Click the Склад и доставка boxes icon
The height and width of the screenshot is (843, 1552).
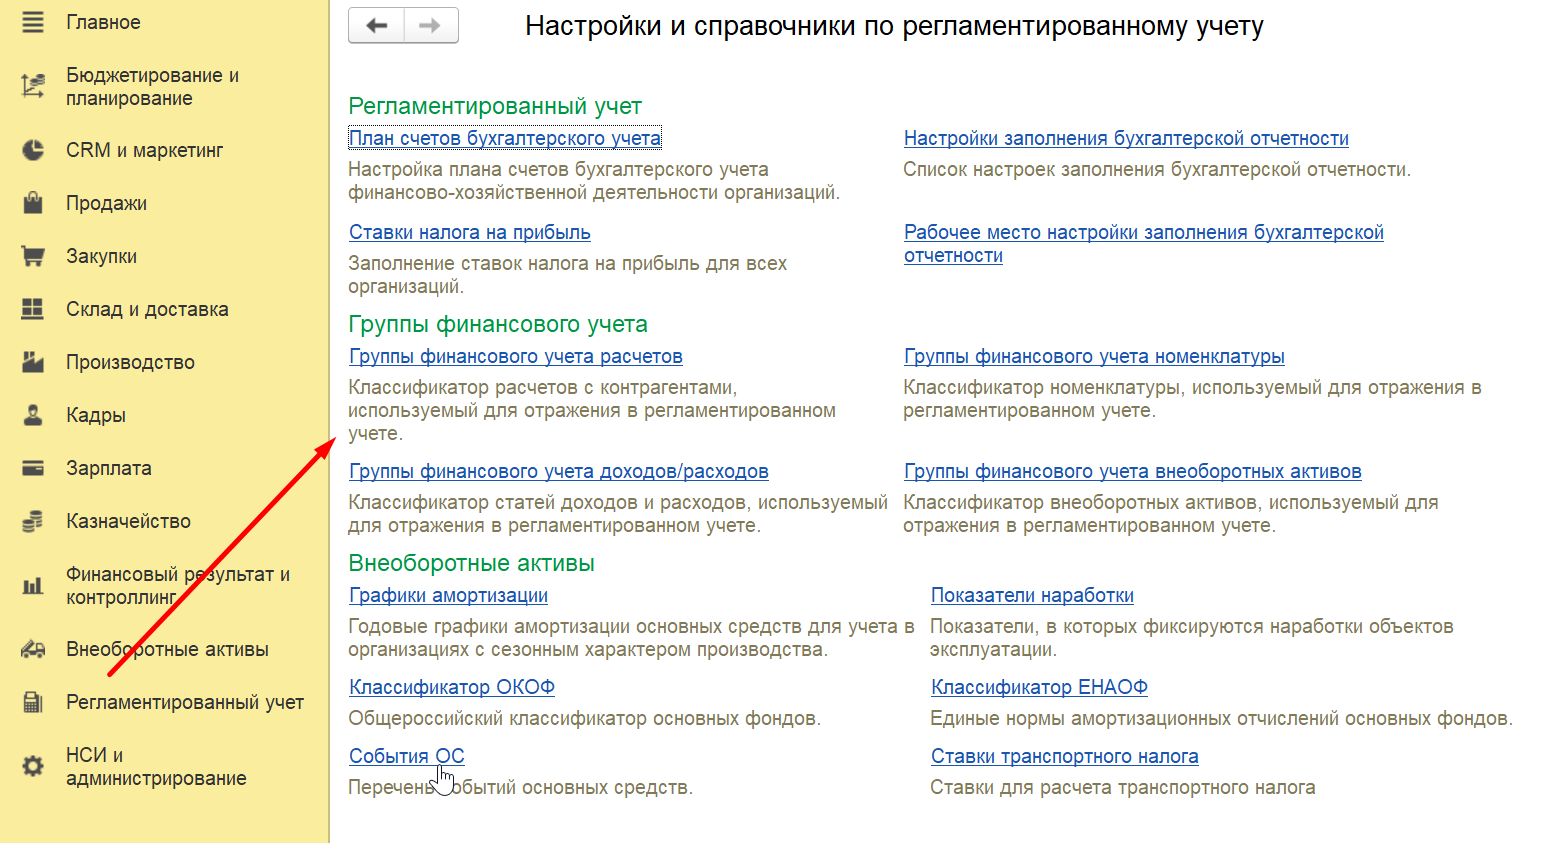click(33, 309)
